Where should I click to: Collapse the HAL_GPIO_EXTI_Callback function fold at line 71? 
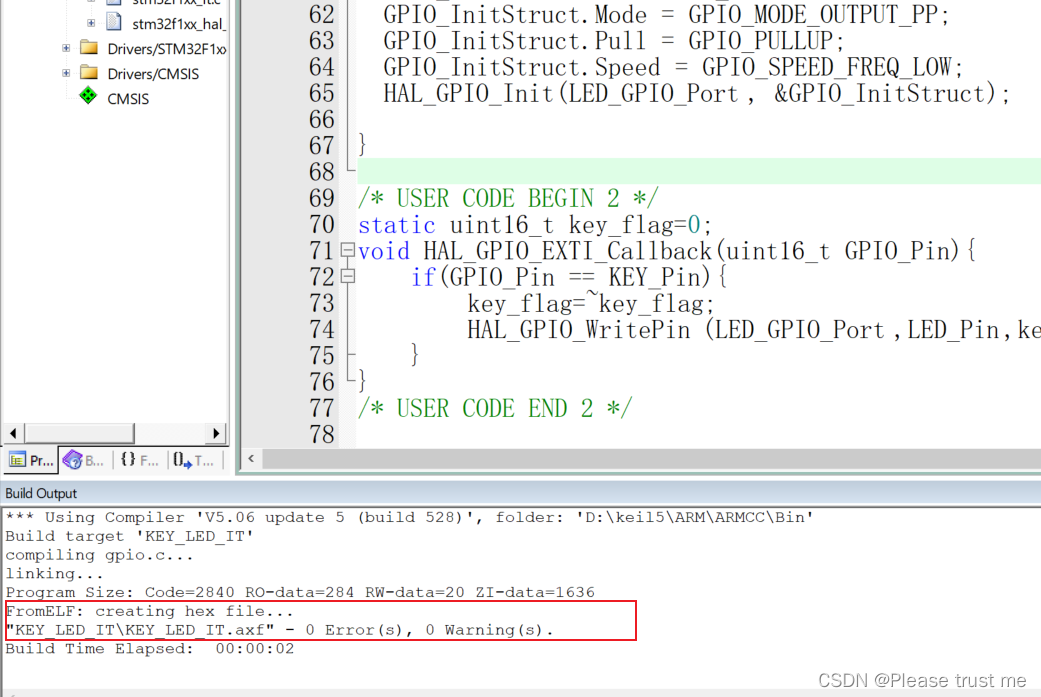coord(347,250)
